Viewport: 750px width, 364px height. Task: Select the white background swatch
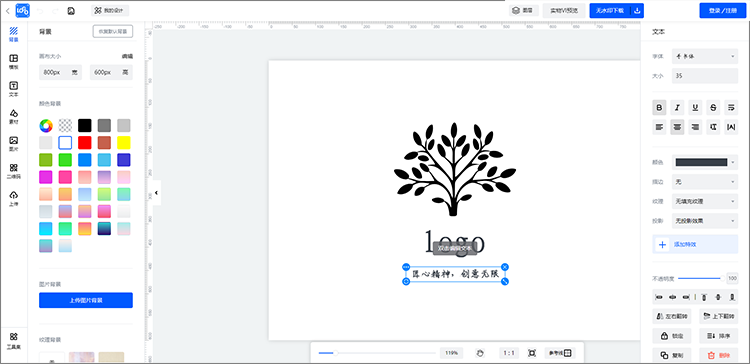pos(65,143)
